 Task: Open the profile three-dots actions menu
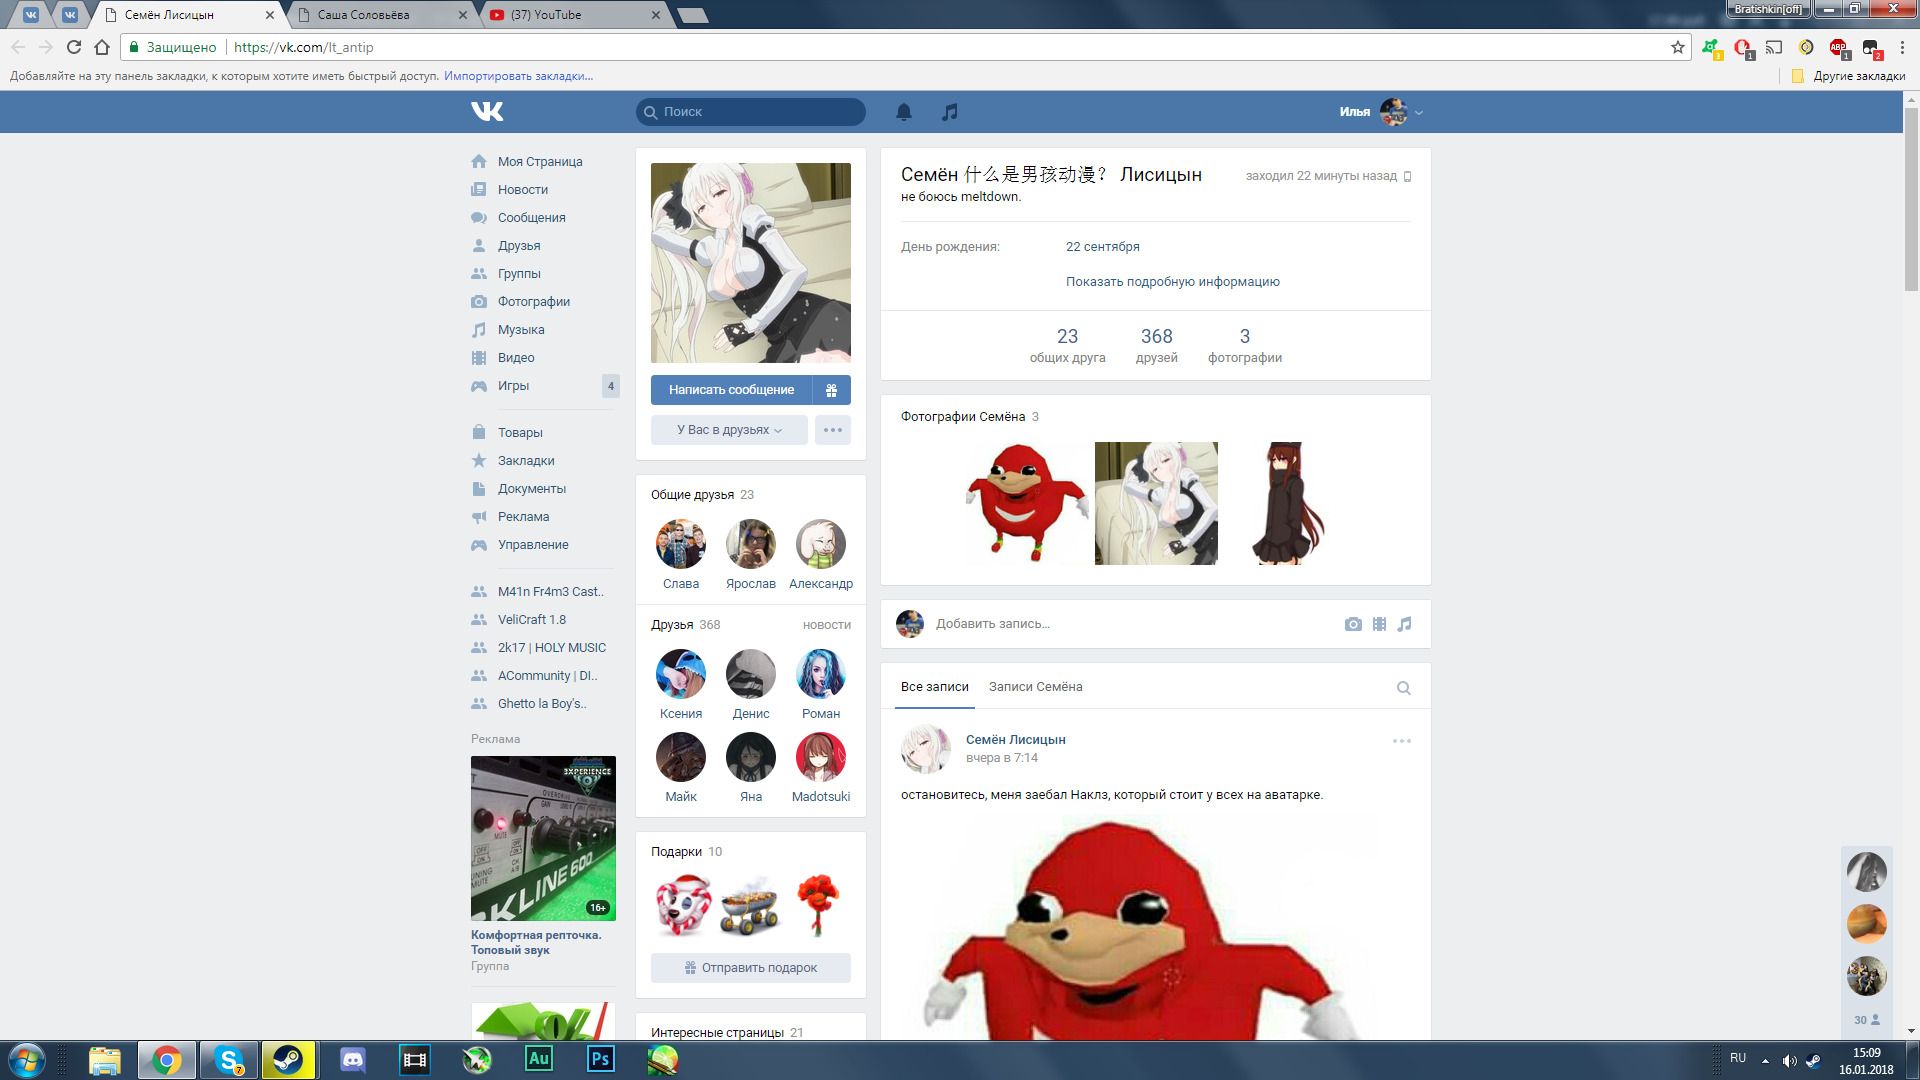tap(832, 430)
